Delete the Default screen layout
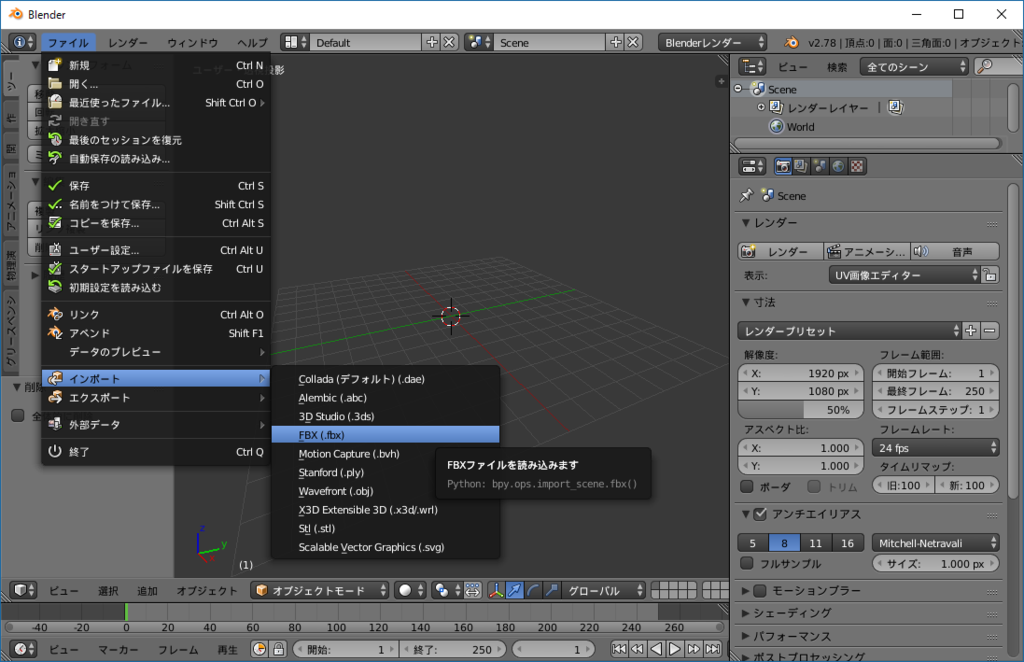The image size is (1024, 662). [449, 42]
